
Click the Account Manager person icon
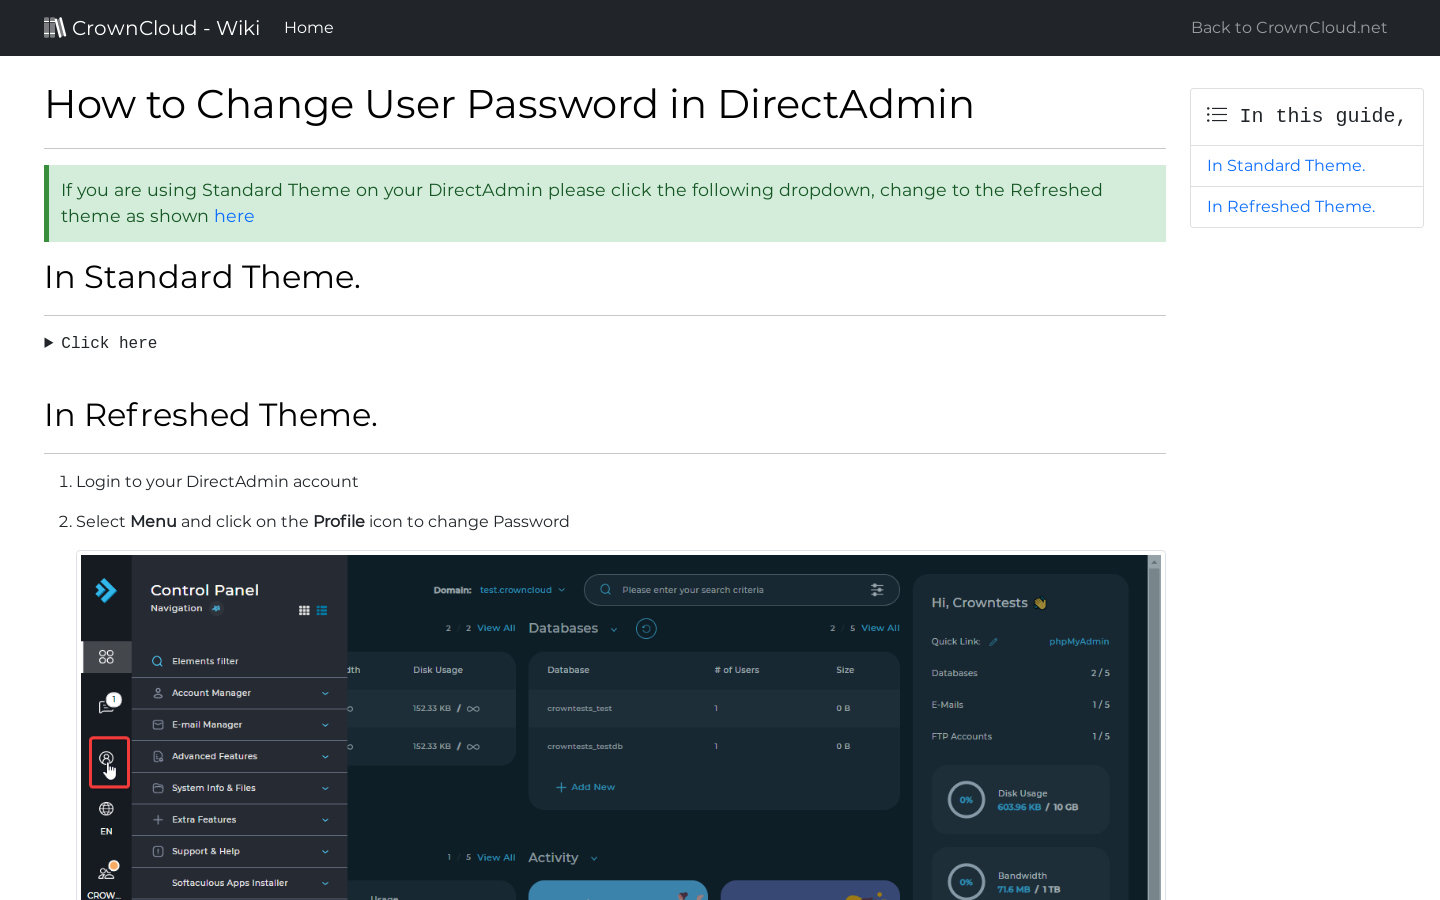tap(158, 693)
